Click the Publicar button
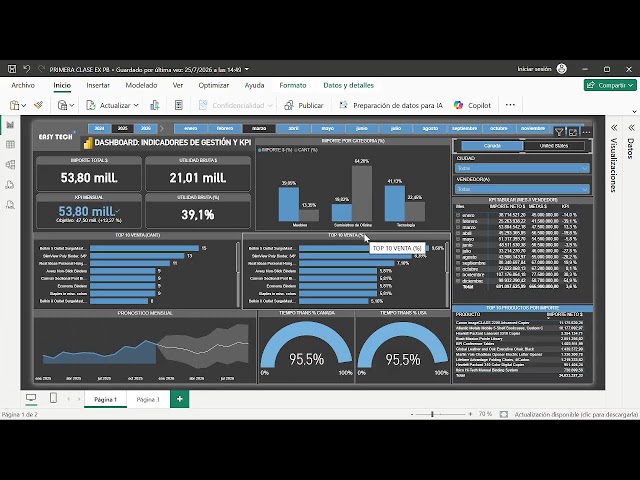 click(x=304, y=105)
